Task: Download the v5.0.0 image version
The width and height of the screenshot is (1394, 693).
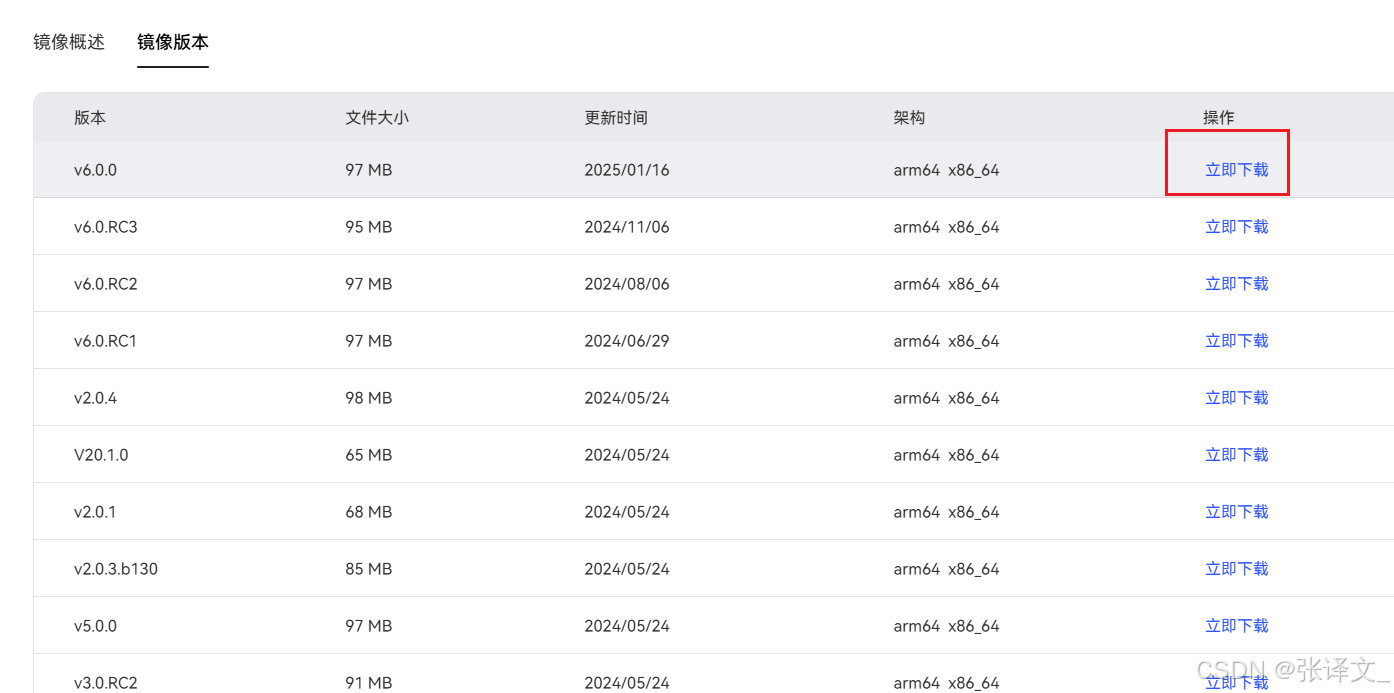Action: (1237, 625)
